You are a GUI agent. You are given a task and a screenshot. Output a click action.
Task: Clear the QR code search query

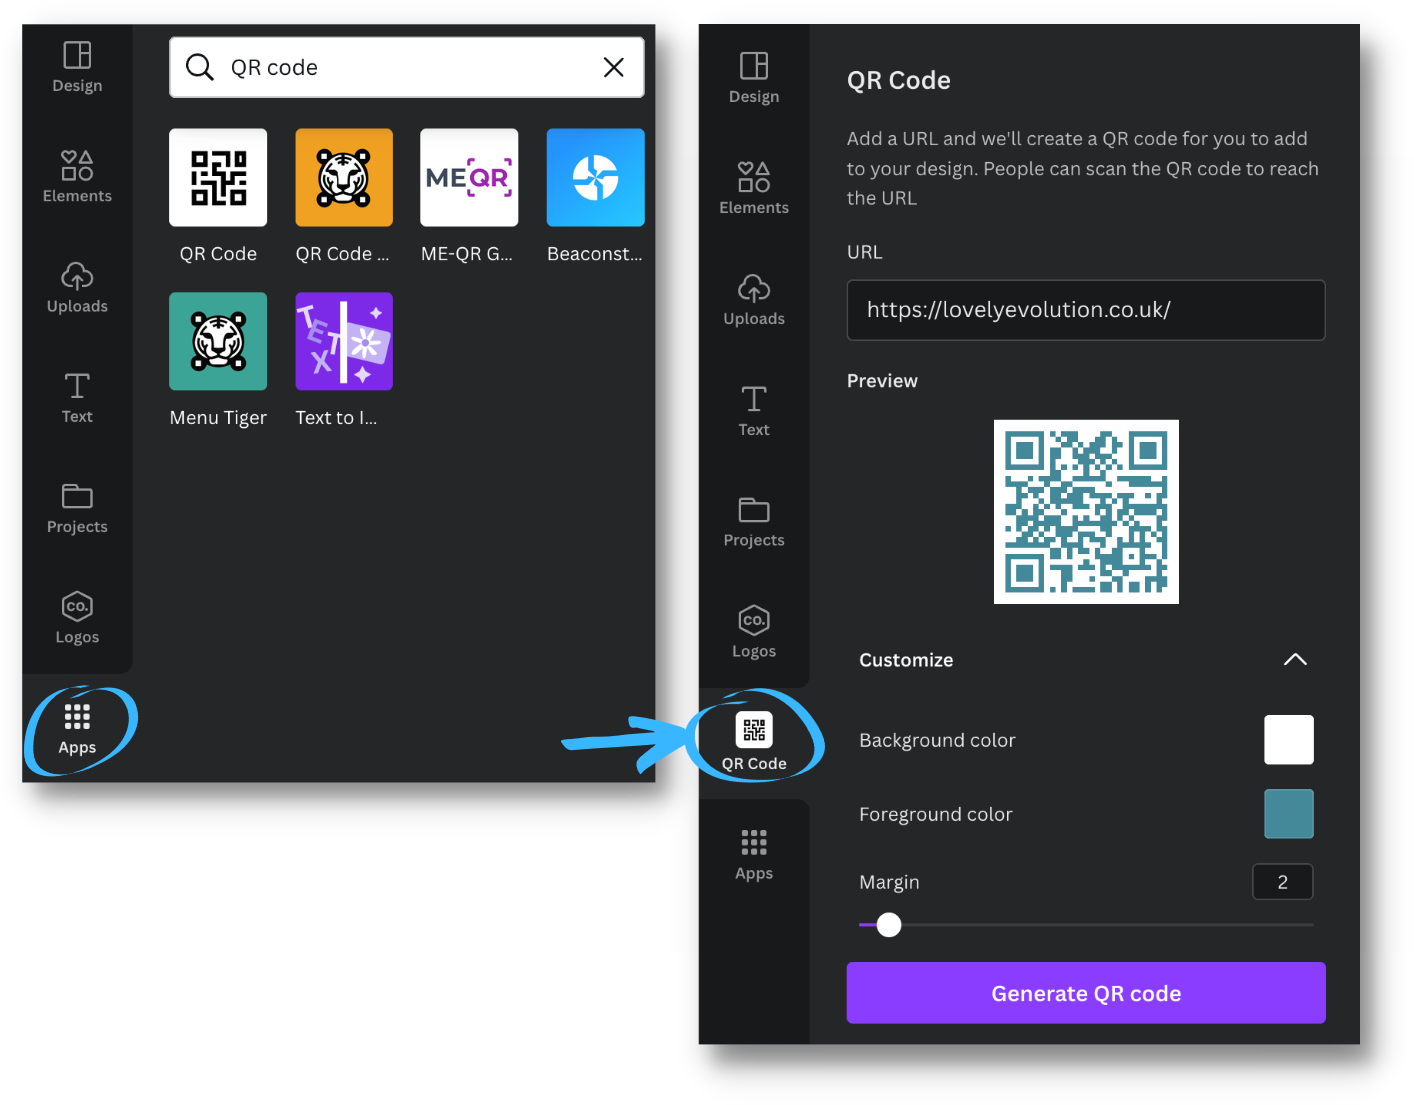pyautogui.click(x=613, y=67)
